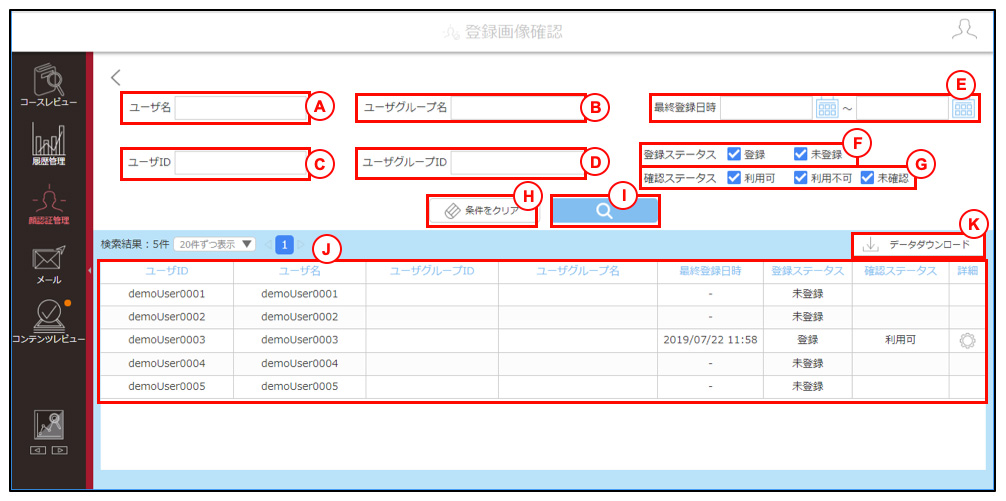Open 履歴管理 chart icon in sidebar
This screenshot has width=1006, height=501.
tap(48, 142)
